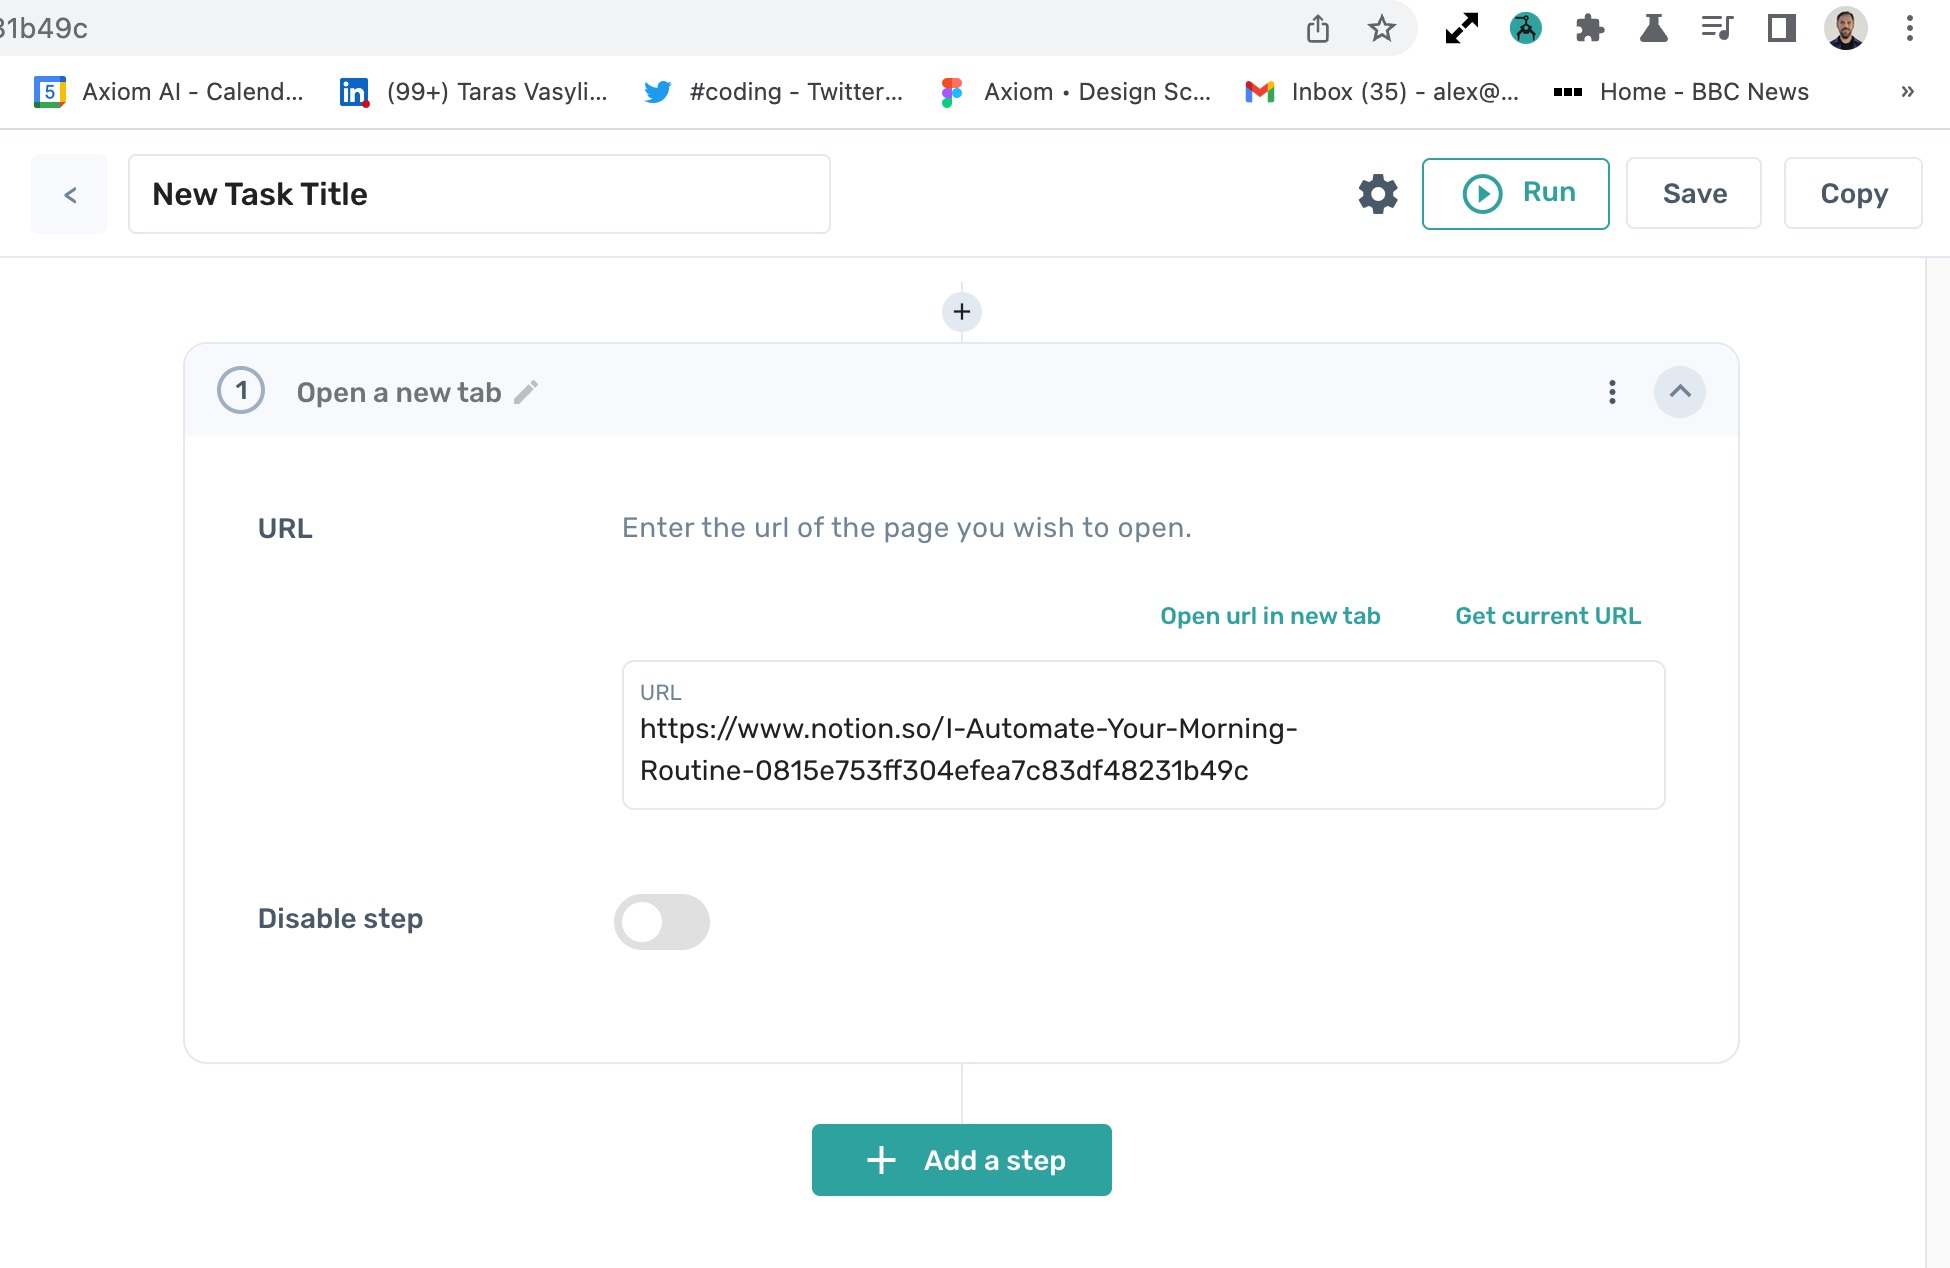Click the Axiom extension icon in toolbar
This screenshot has width=1950, height=1268.
(1525, 28)
